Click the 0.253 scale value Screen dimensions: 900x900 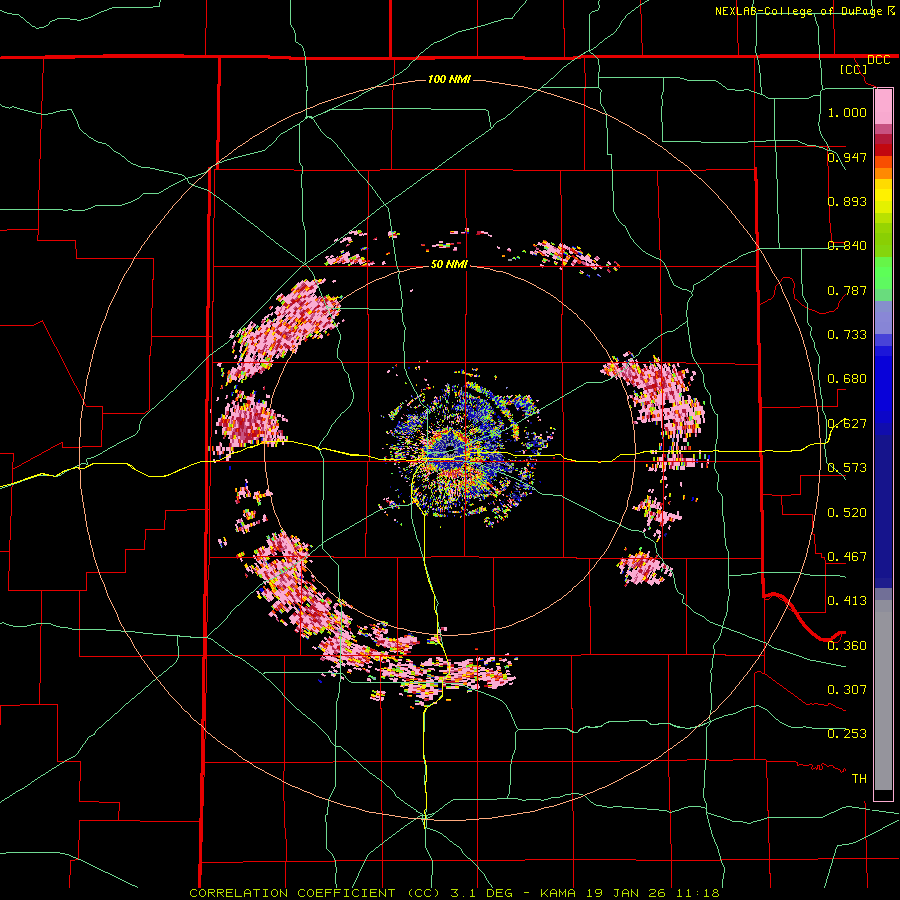tap(847, 734)
